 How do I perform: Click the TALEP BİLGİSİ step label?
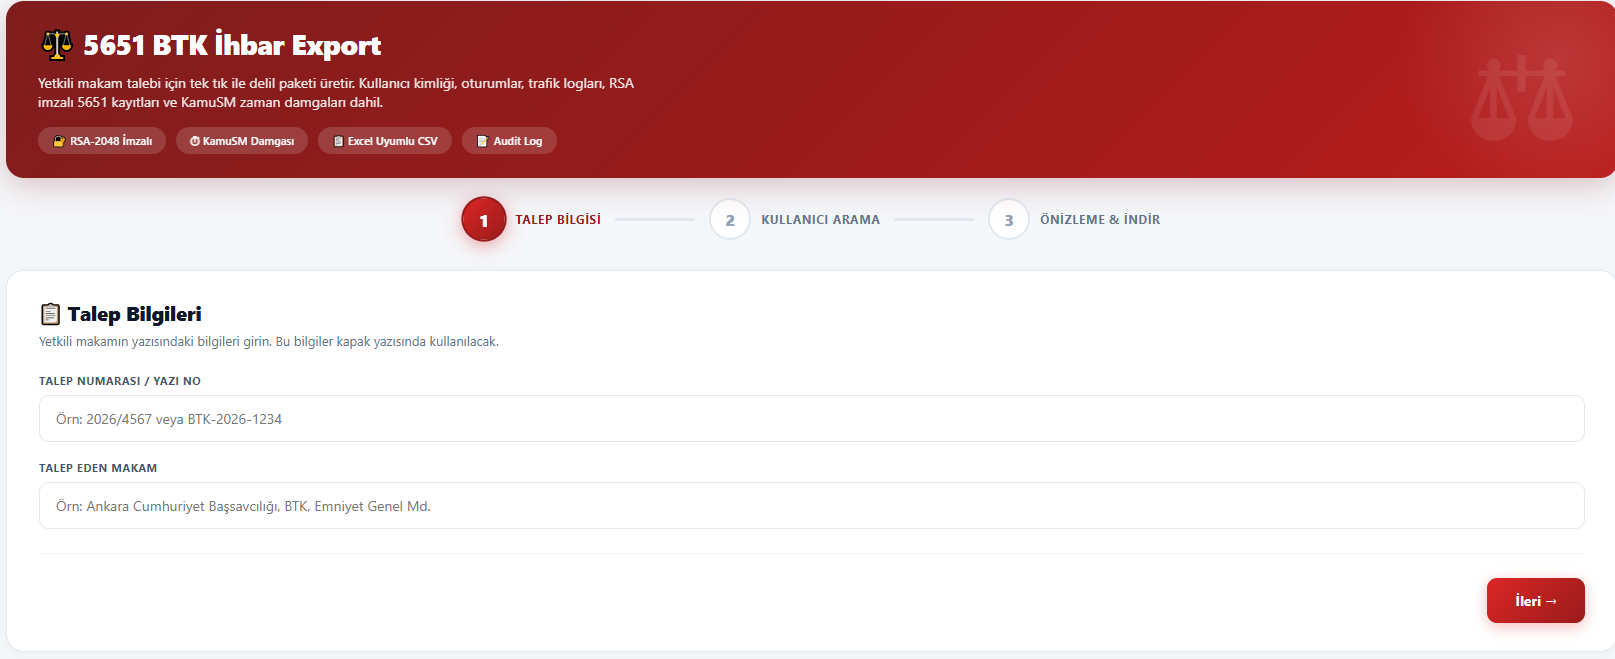pos(558,220)
